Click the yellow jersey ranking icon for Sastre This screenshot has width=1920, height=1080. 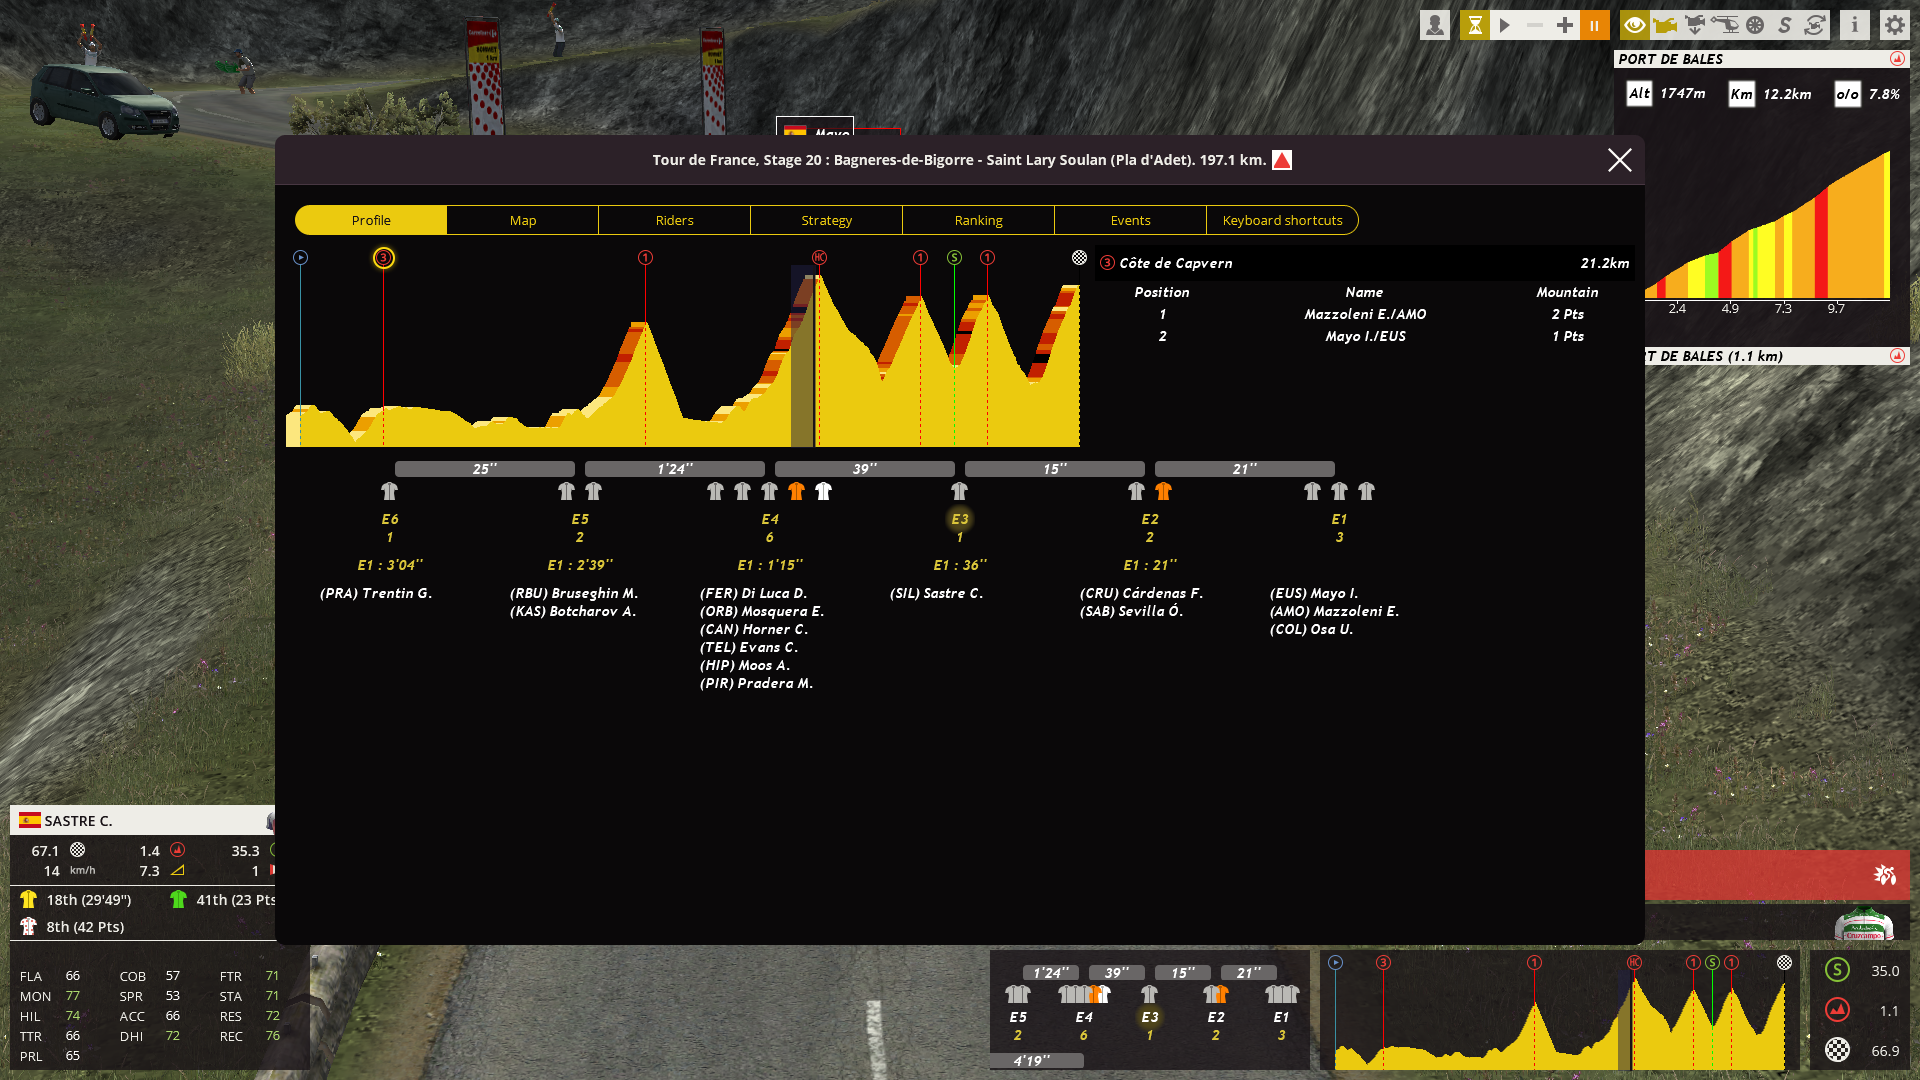point(28,899)
